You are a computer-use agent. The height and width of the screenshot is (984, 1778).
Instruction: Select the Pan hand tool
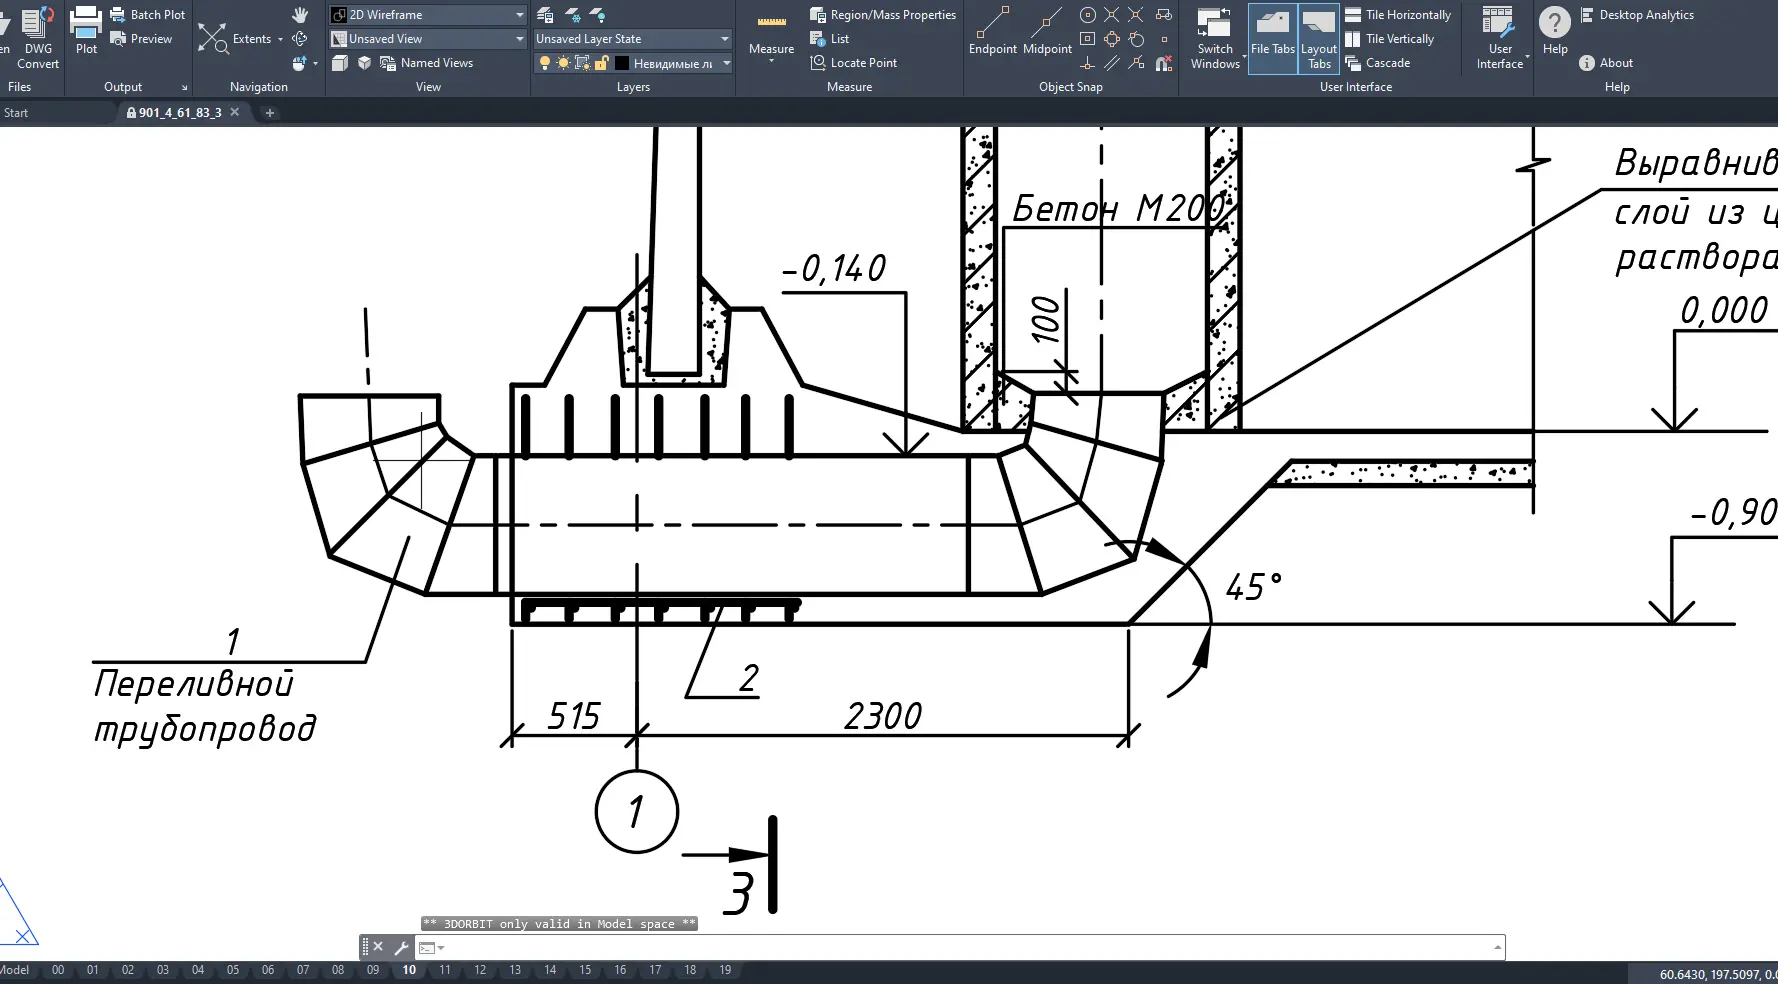pyautogui.click(x=300, y=15)
